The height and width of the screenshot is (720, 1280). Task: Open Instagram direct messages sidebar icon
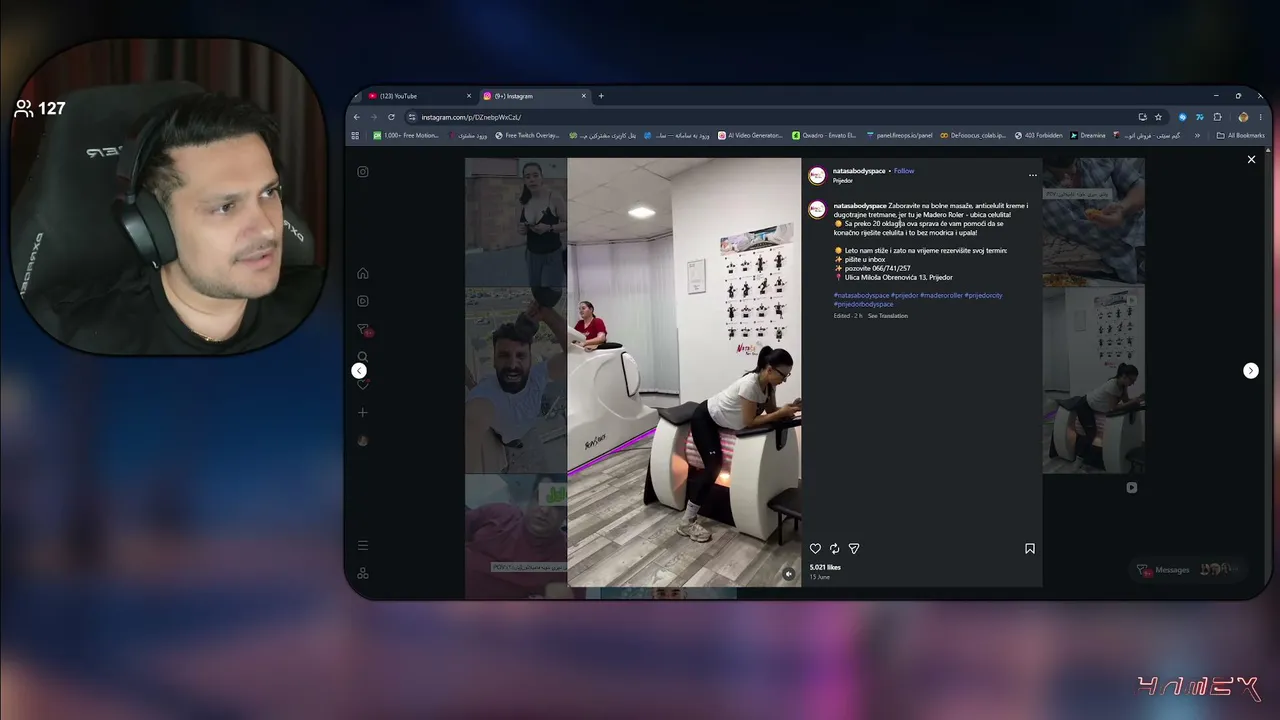click(x=363, y=329)
